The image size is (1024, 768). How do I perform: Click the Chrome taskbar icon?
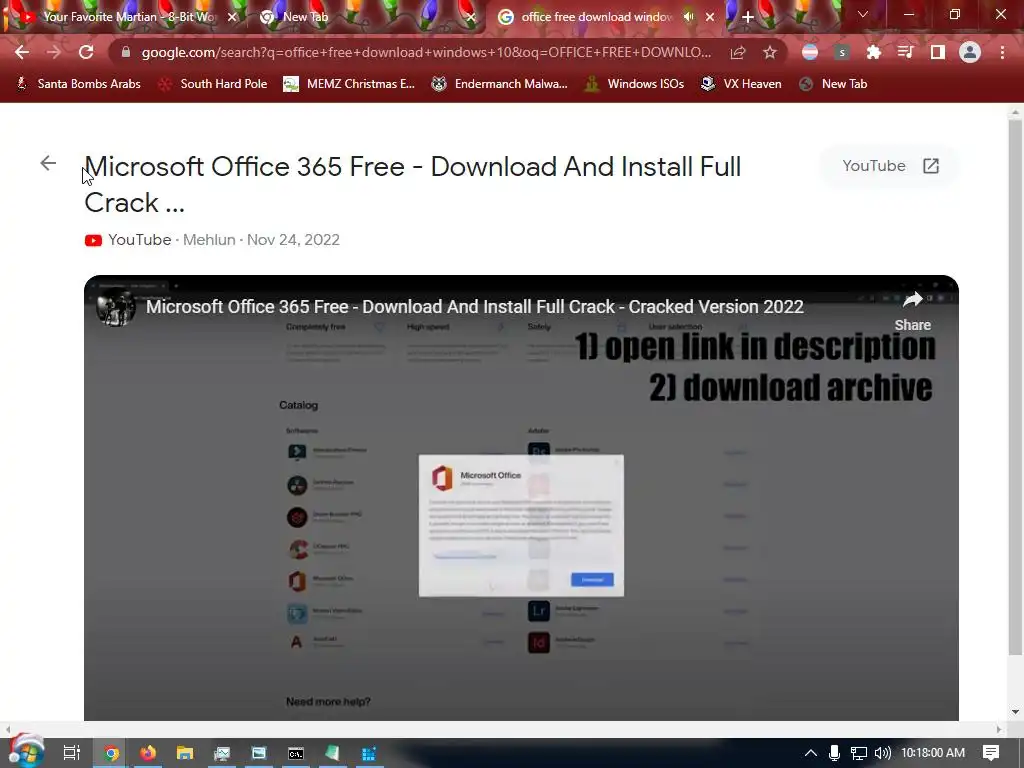coord(111,753)
